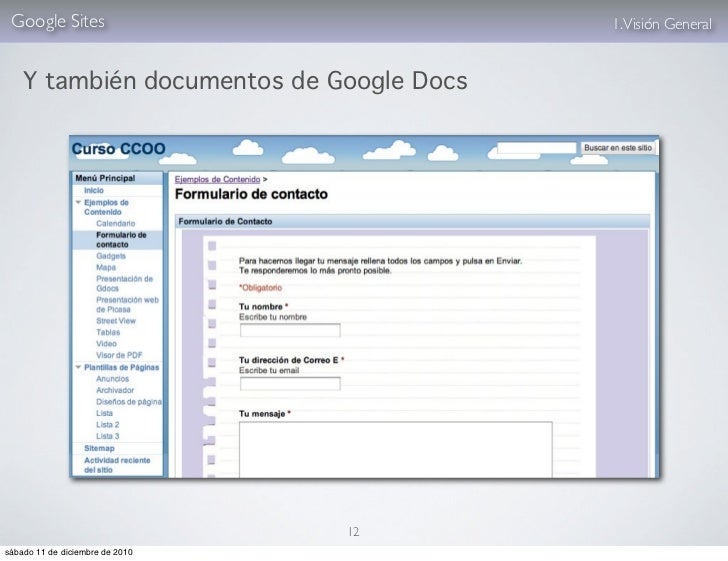
Task: Open the Visor de PDF page
Action: [119, 355]
